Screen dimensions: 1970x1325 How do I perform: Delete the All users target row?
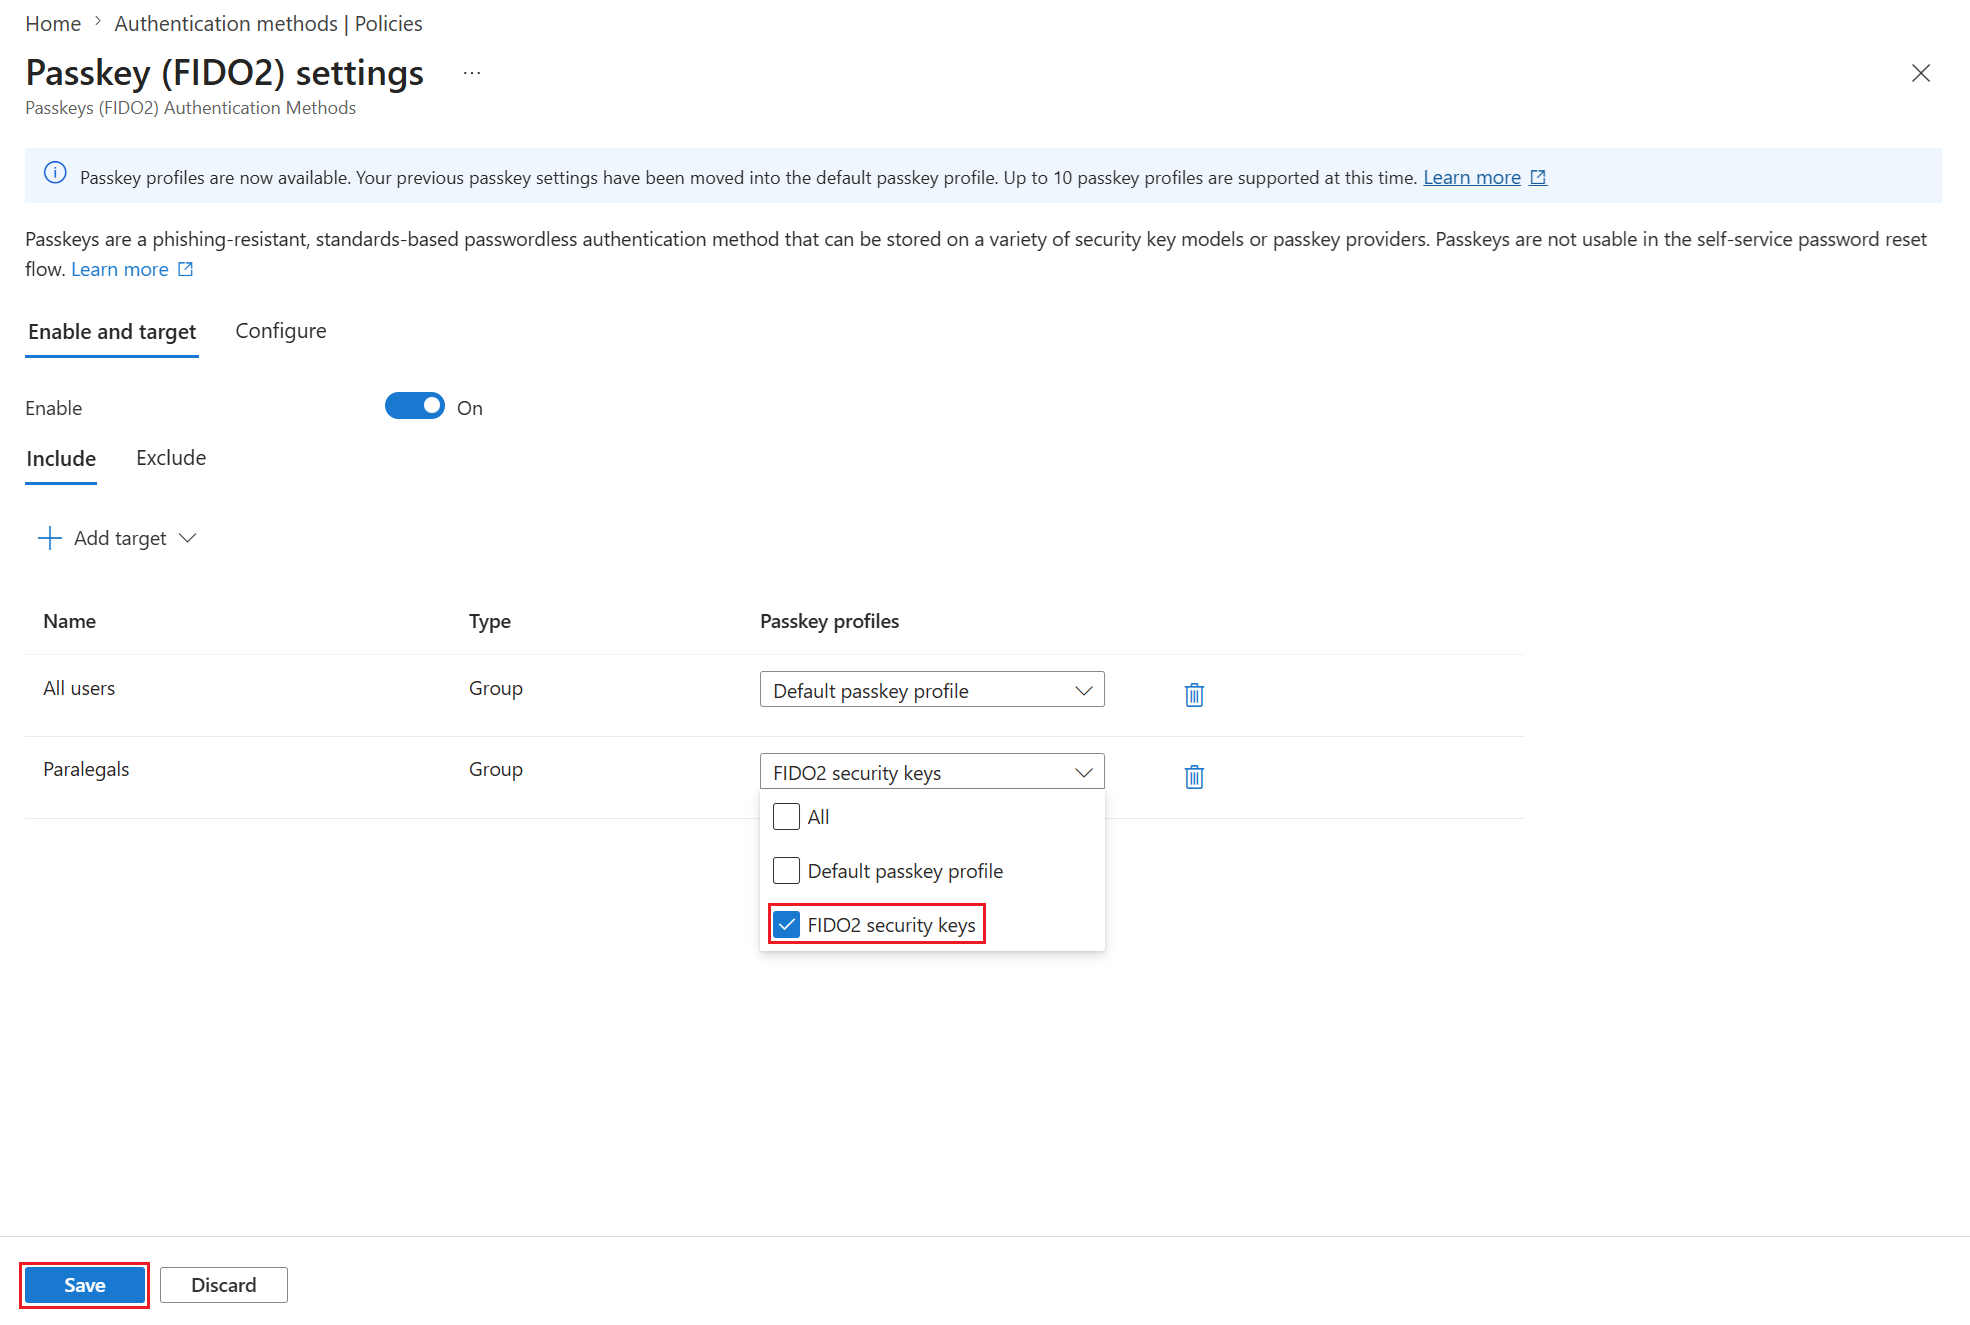(1194, 694)
